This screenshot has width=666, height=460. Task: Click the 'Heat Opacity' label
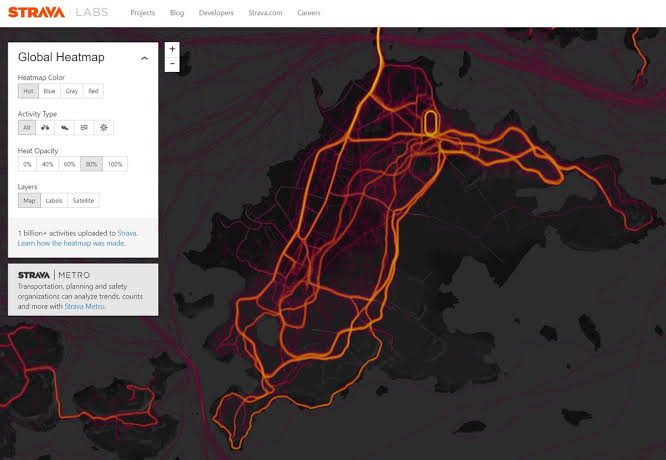coord(38,151)
